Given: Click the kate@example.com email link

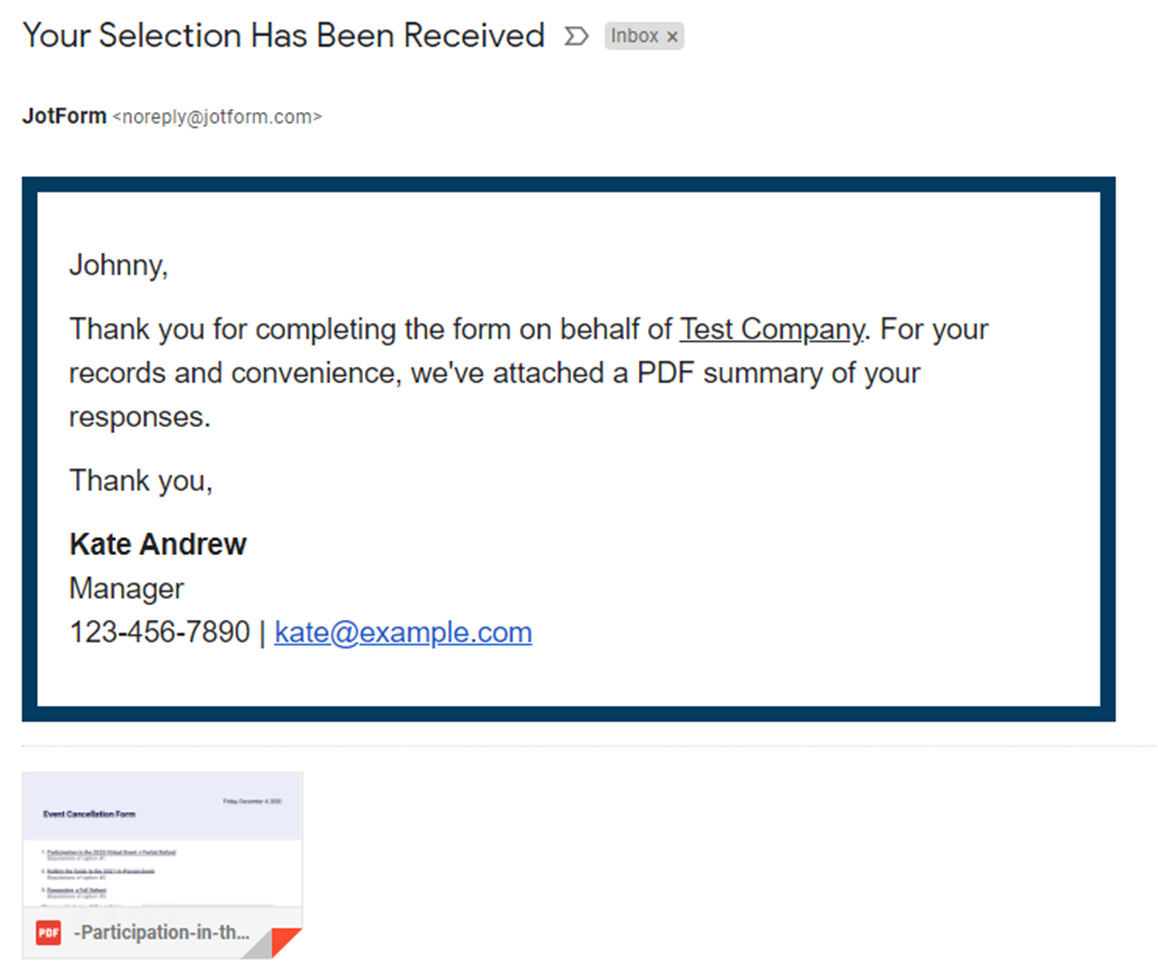Looking at the screenshot, I should [403, 632].
